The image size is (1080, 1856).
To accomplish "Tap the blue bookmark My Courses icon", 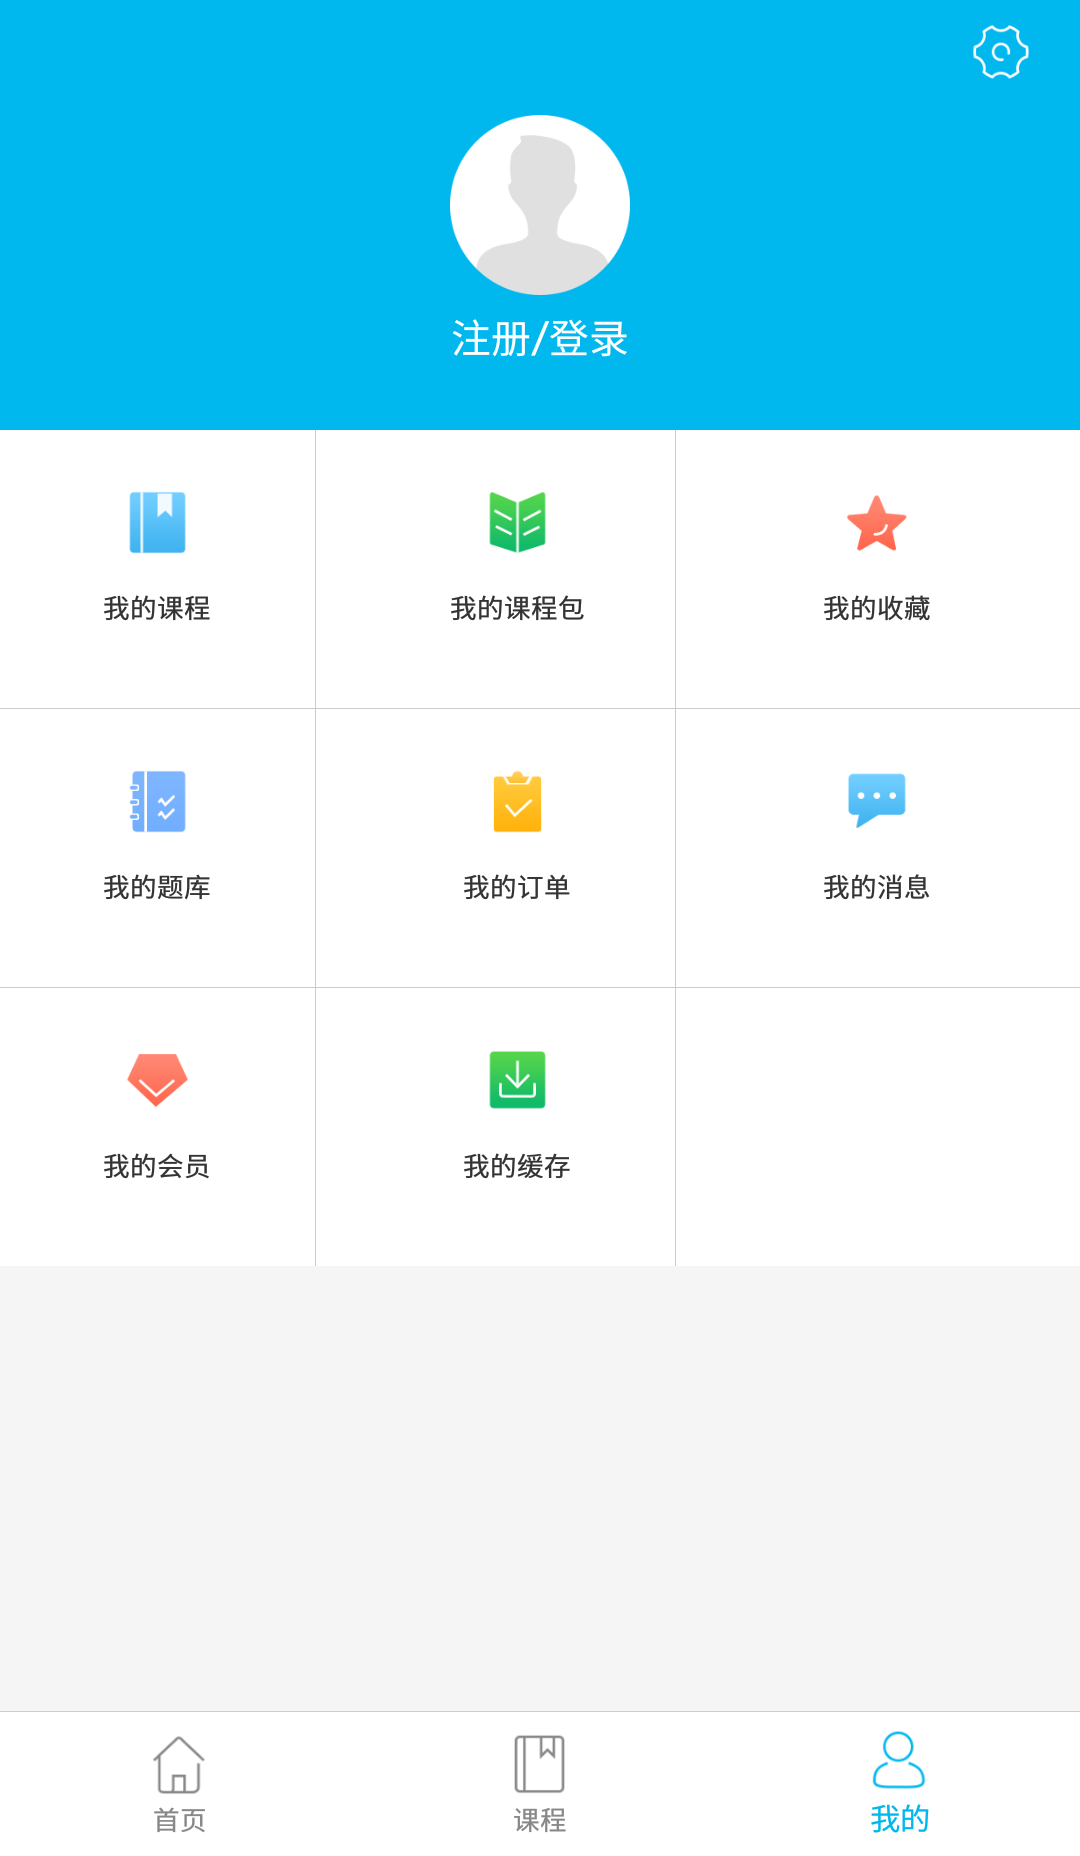I will [157, 522].
